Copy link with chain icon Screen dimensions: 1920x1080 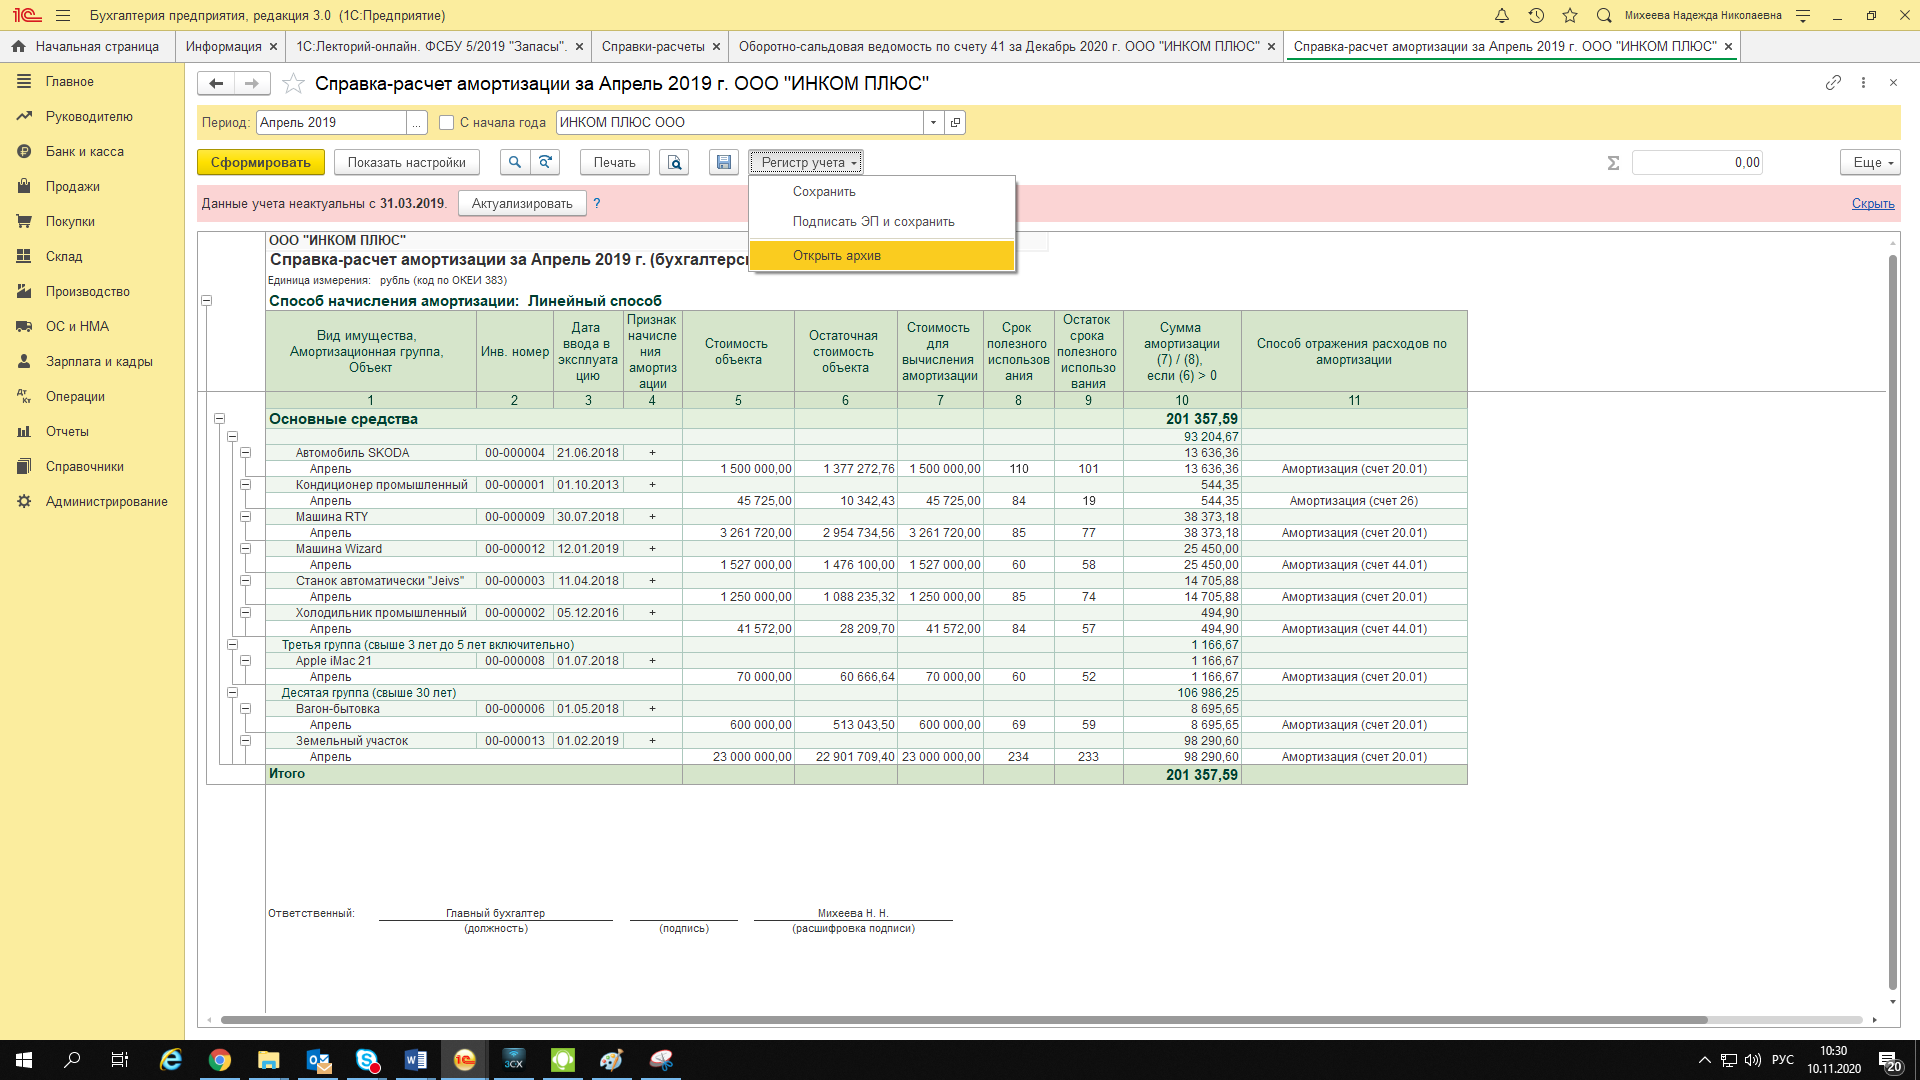pyautogui.click(x=1833, y=83)
